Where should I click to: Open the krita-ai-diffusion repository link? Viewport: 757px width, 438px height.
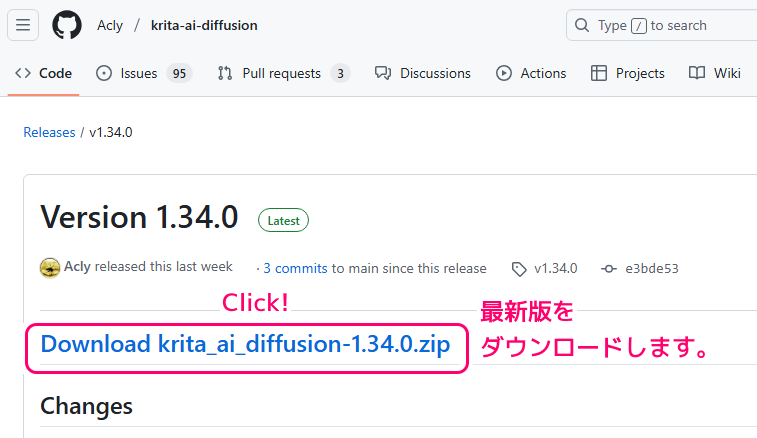point(204,25)
